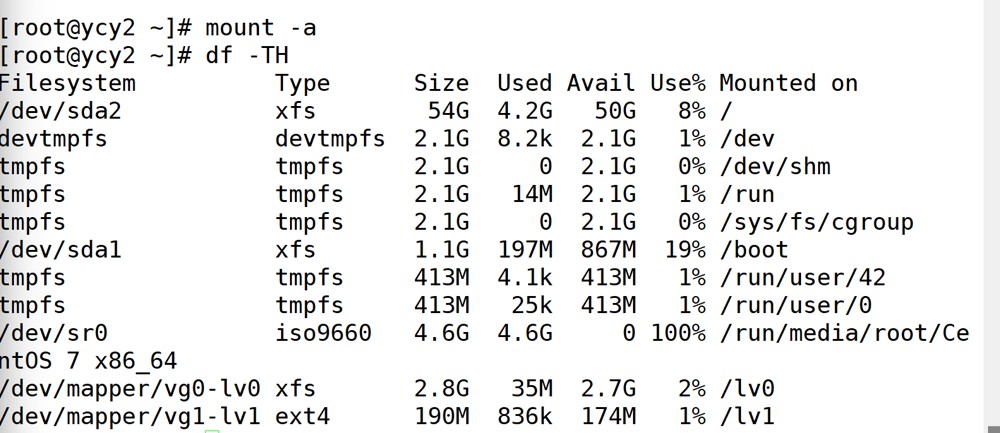The image size is (1000, 433).
Task: Click the /dev/sda2 filesystem entry
Action: [x=61, y=112]
